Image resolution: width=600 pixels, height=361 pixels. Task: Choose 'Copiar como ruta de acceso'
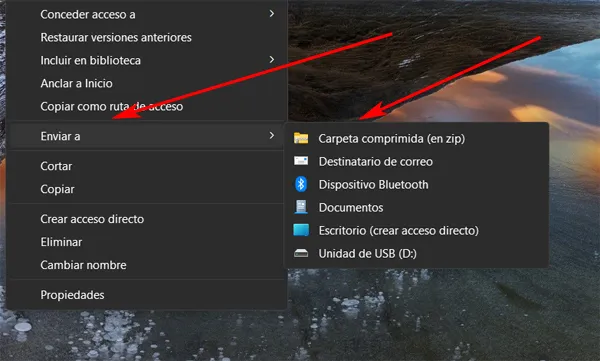(x=147, y=106)
